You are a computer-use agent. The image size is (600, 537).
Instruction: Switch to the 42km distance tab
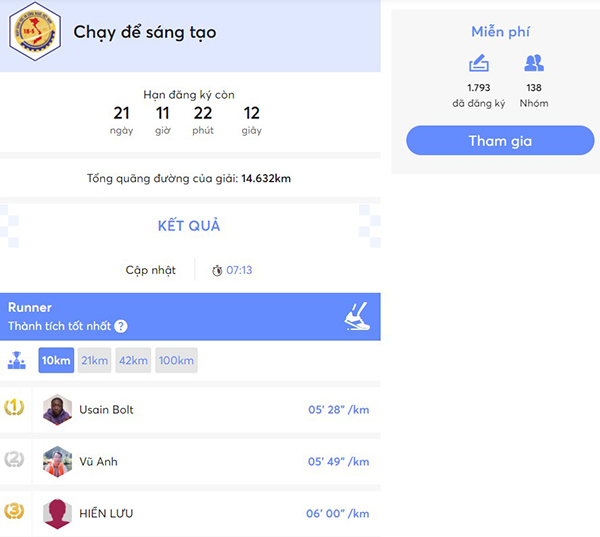coord(134,360)
